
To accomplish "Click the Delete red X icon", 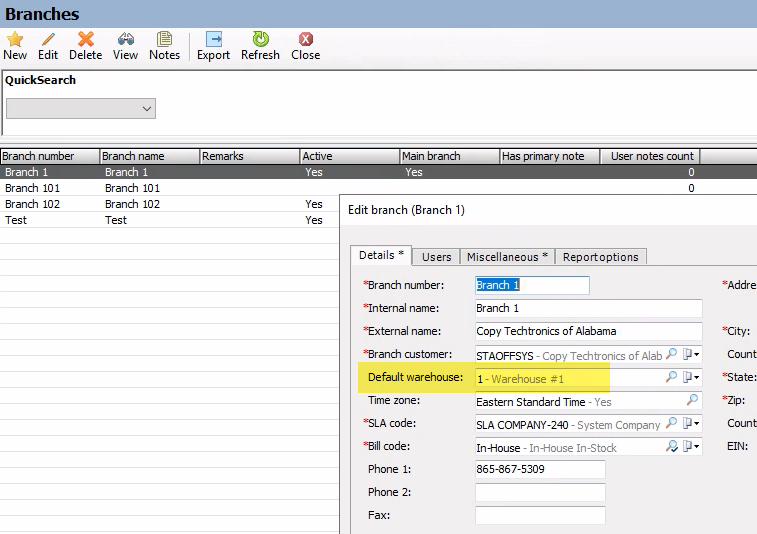I will (x=85, y=39).
